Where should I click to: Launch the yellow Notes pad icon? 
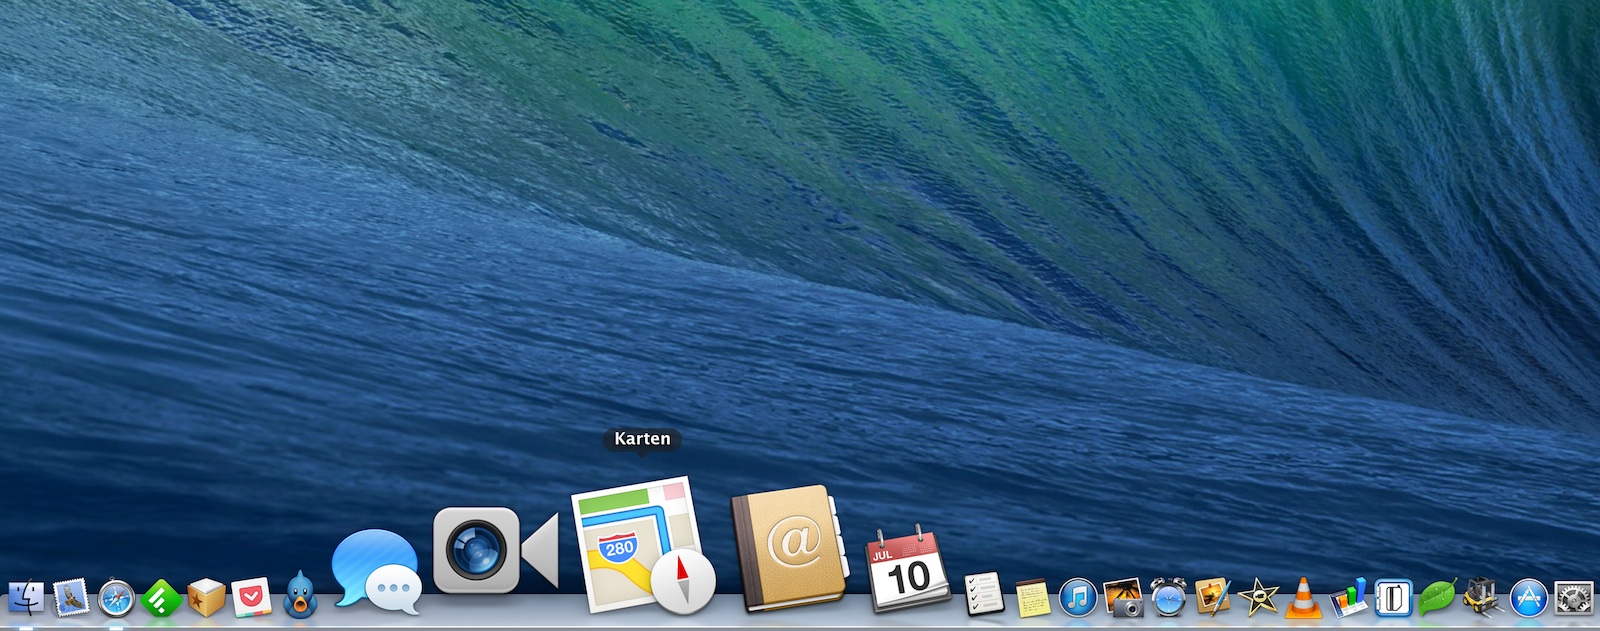point(1032,597)
